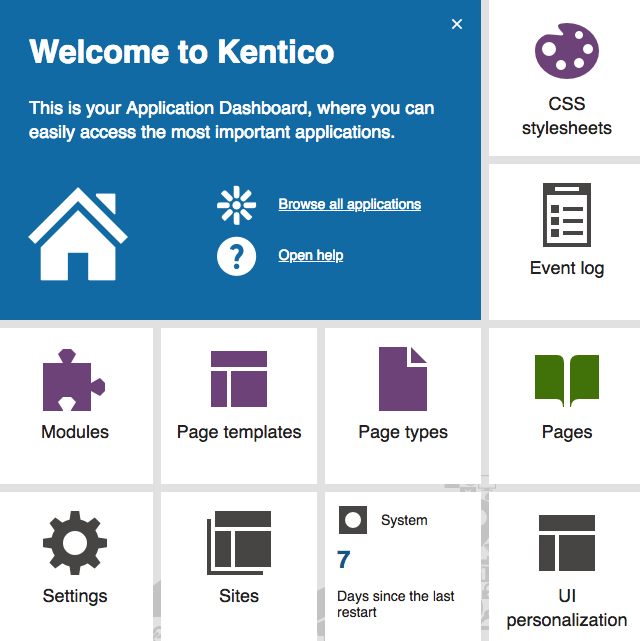
Task: Close the Welcome to Kentico banner
Action: (457, 24)
